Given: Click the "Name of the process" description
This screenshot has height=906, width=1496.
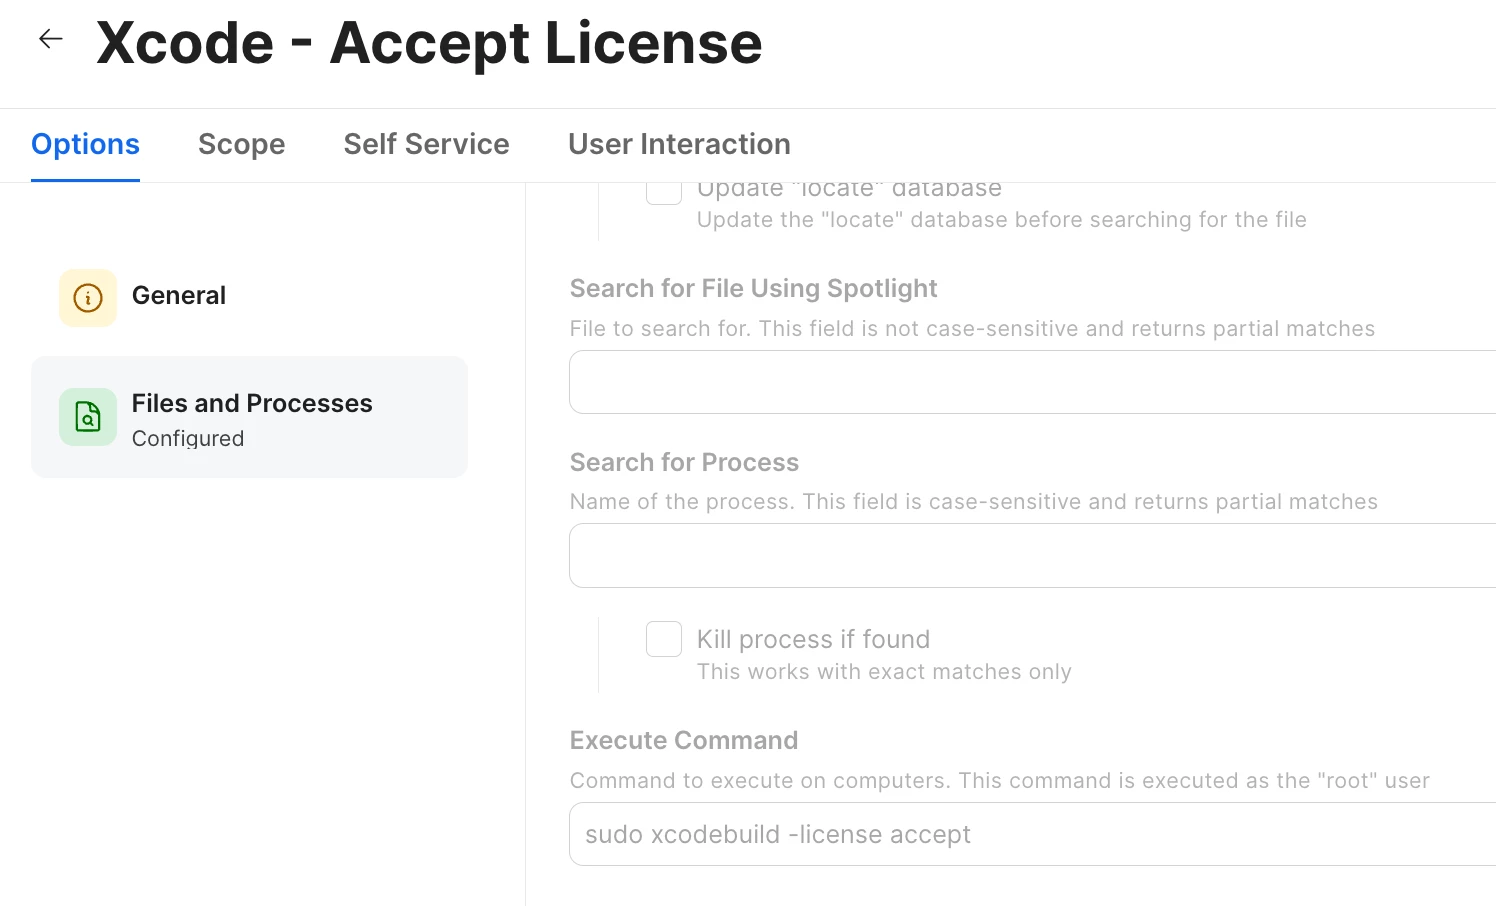Looking at the screenshot, I should [974, 501].
